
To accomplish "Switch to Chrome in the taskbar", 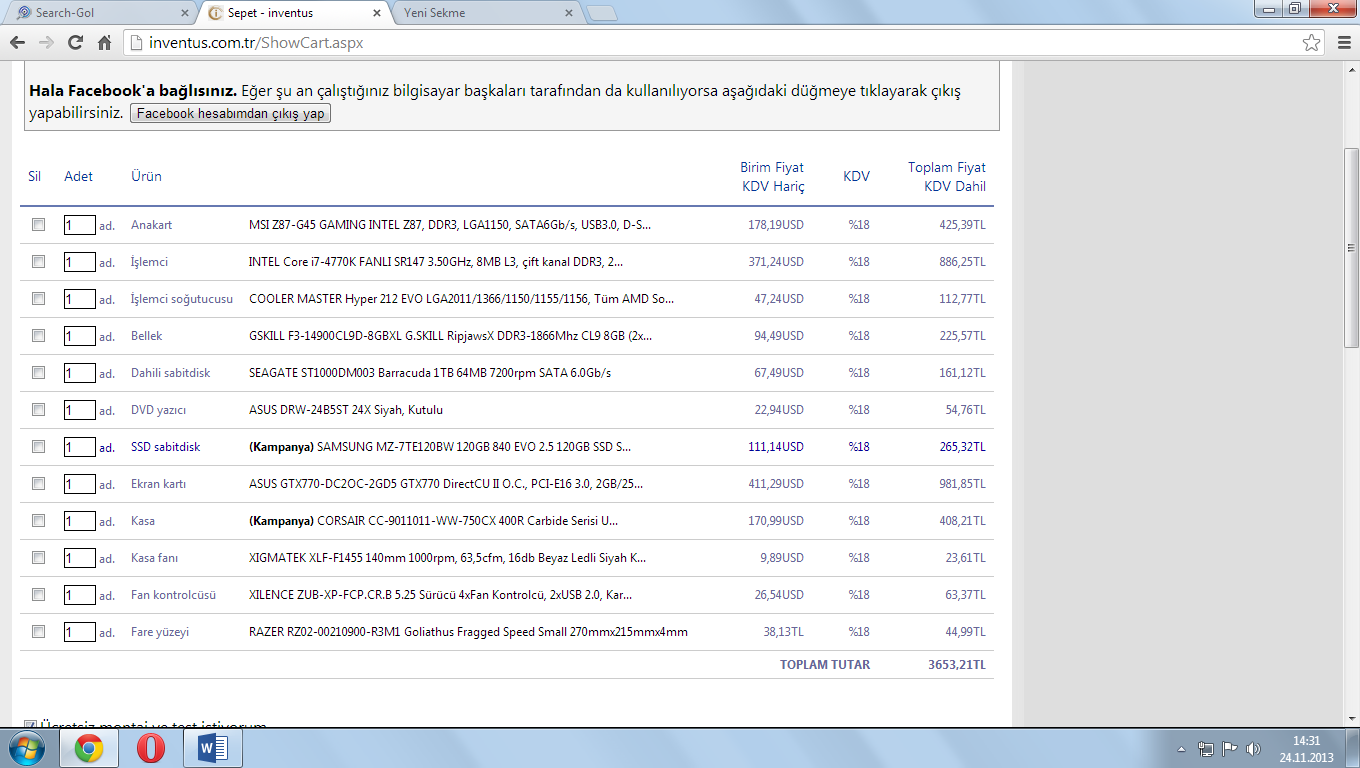I will click(89, 748).
